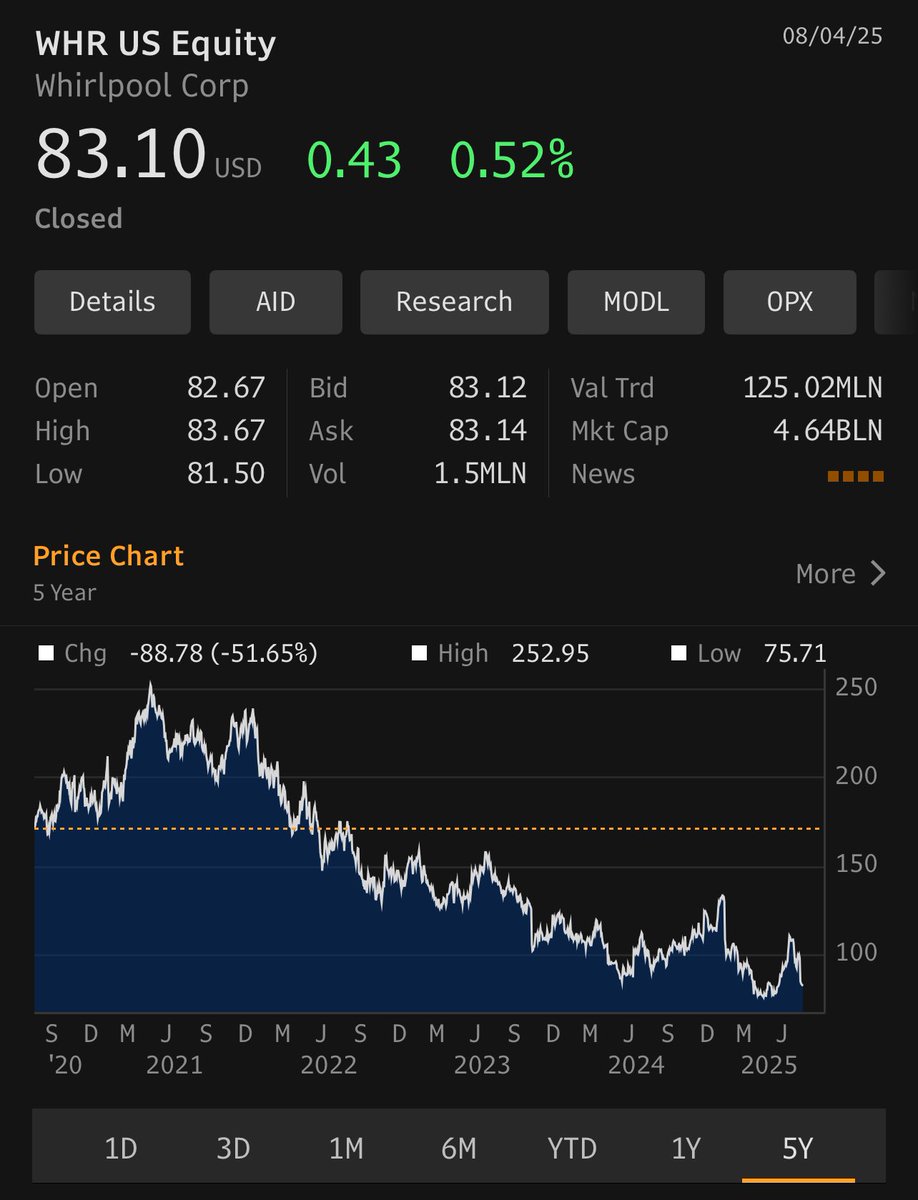Click the 2025 x-axis year label

tap(769, 1066)
